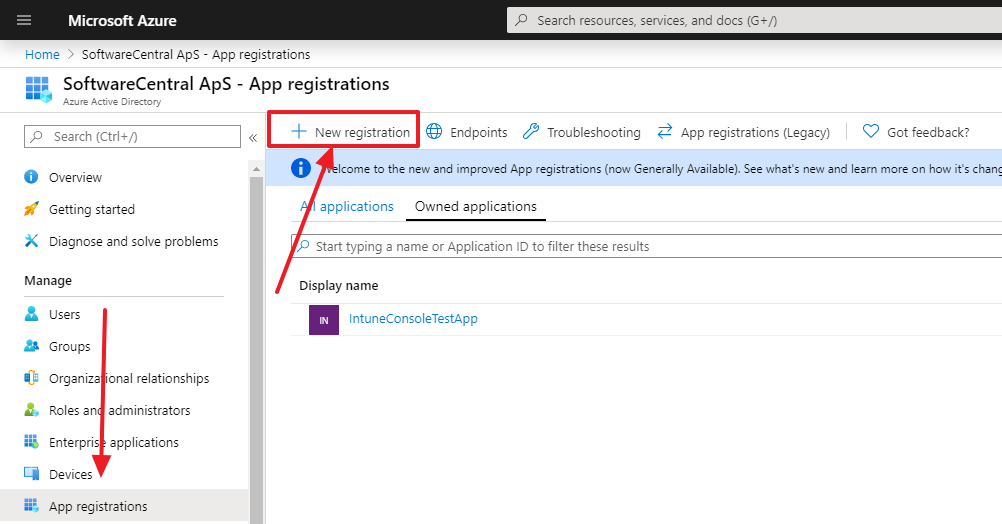
Task: Open the hamburger portal menu
Action: point(25,20)
